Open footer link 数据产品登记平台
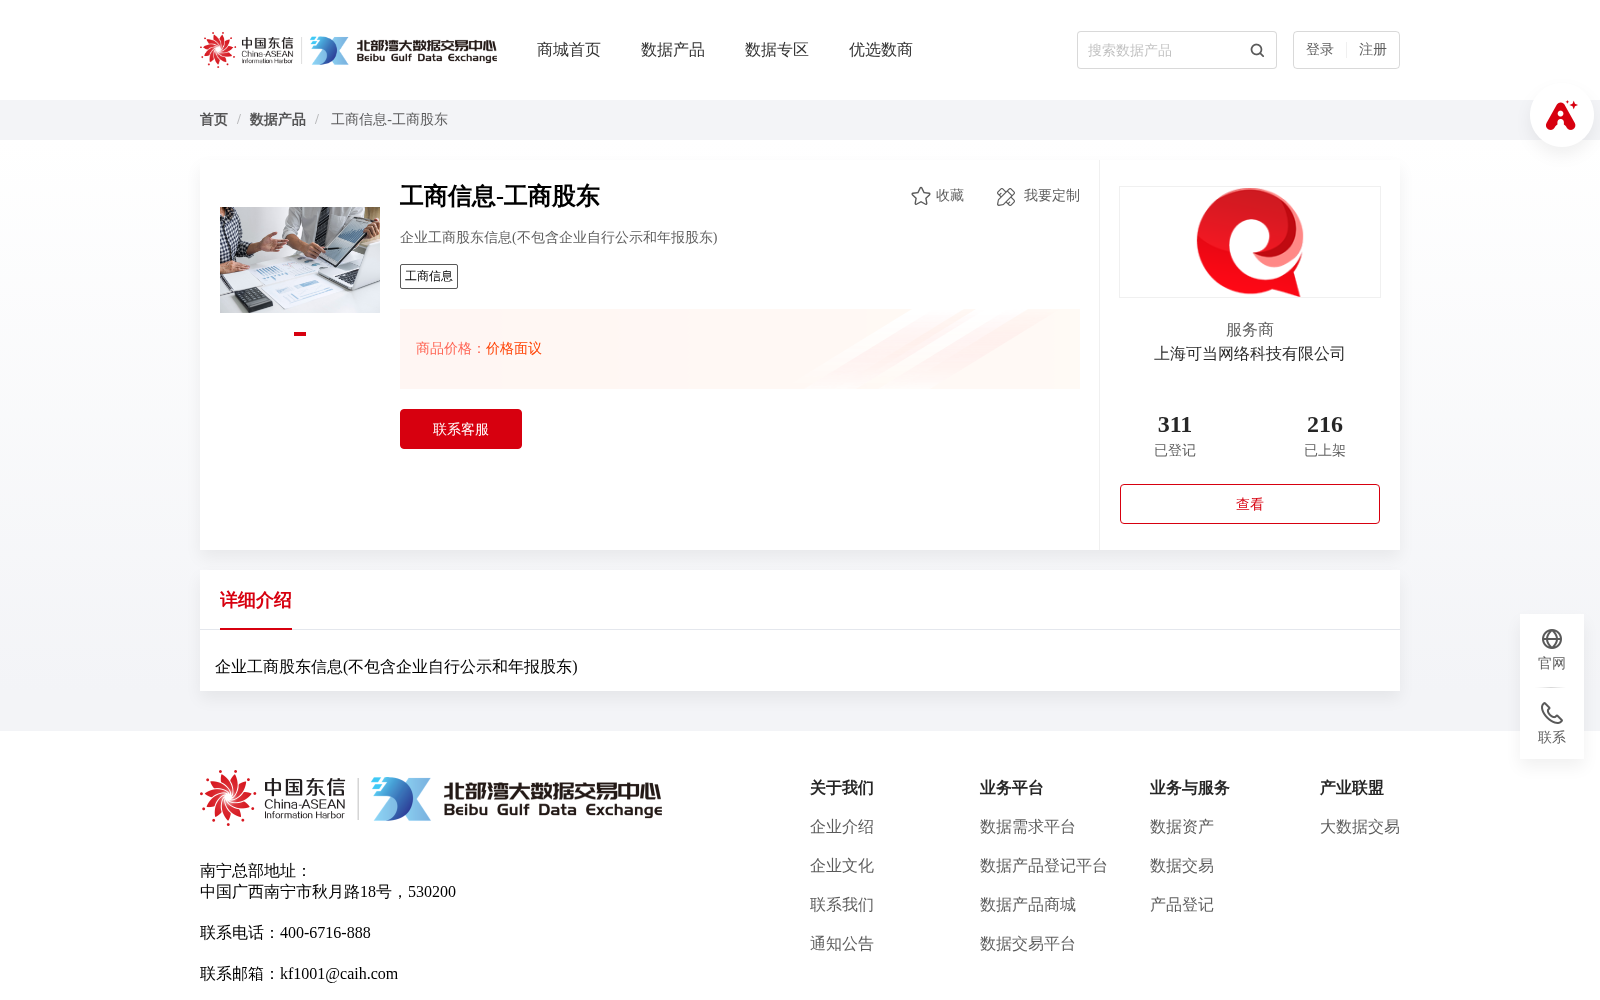The width and height of the screenshot is (1600, 1000). (x=1044, y=866)
